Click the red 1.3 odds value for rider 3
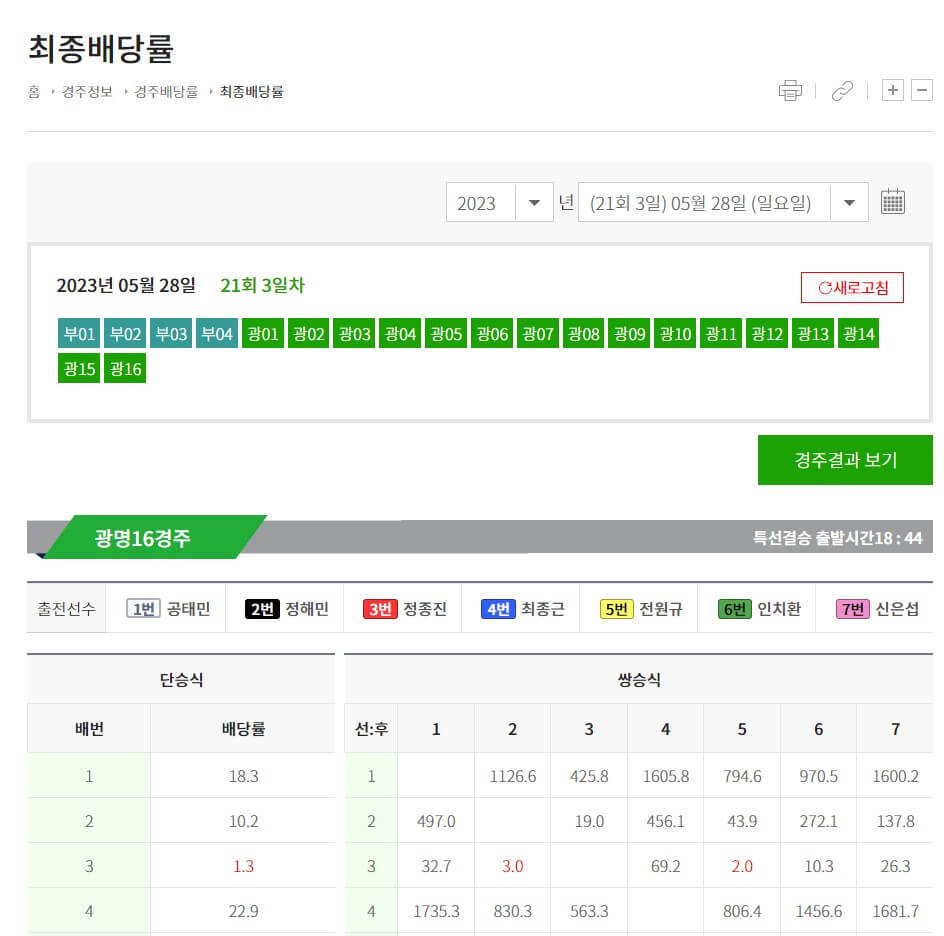 (242, 866)
